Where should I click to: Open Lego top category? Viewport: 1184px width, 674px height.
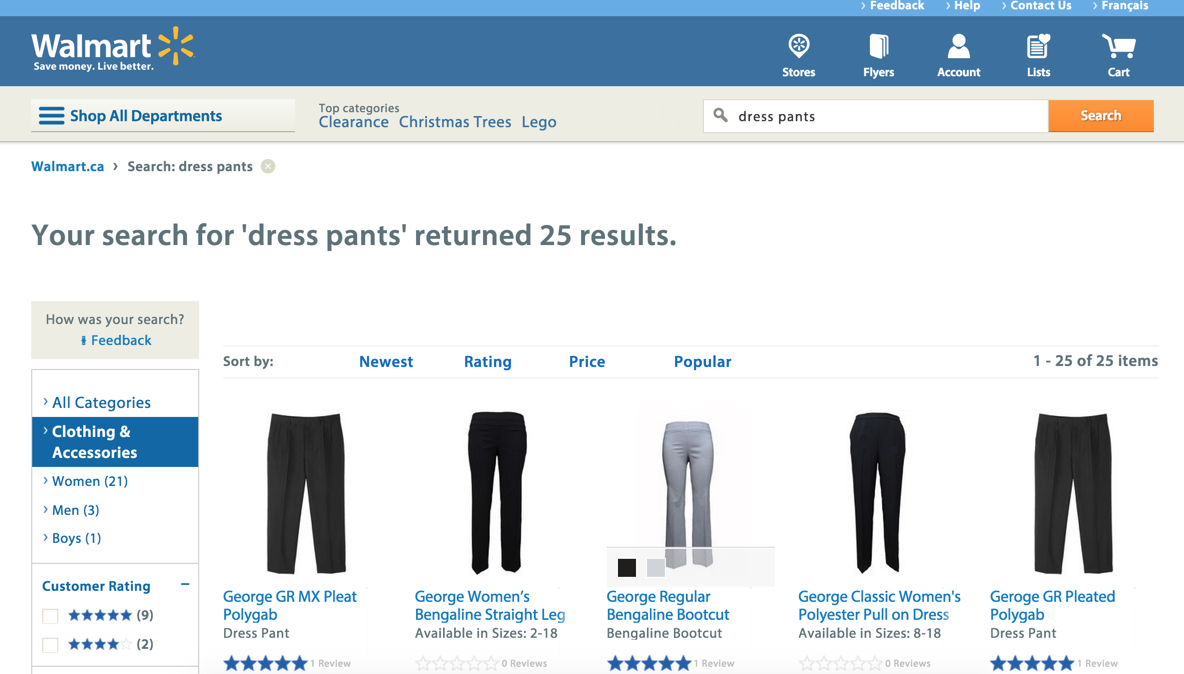[539, 122]
